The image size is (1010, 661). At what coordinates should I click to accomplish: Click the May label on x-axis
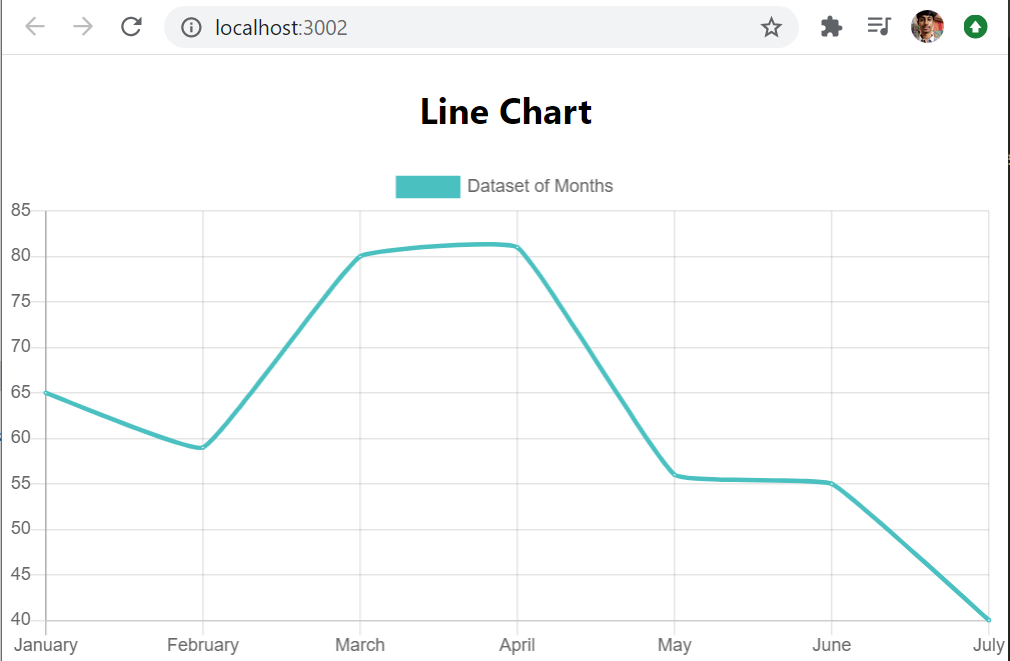[674, 645]
